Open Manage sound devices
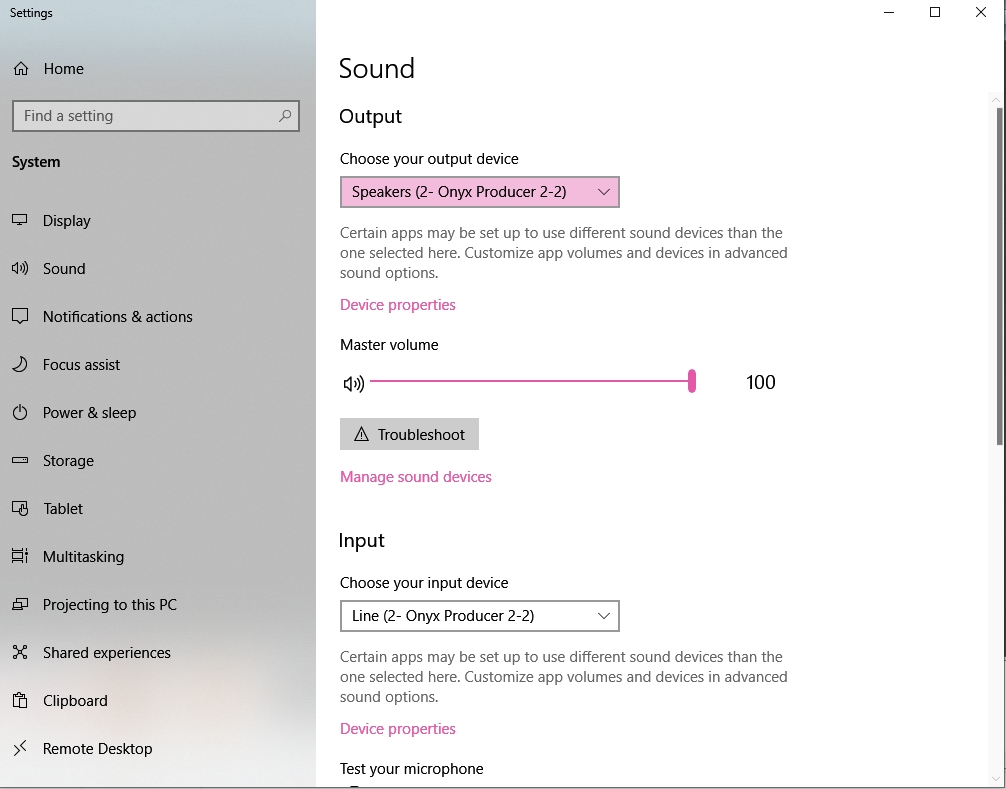The width and height of the screenshot is (1006, 789). coord(416,476)
